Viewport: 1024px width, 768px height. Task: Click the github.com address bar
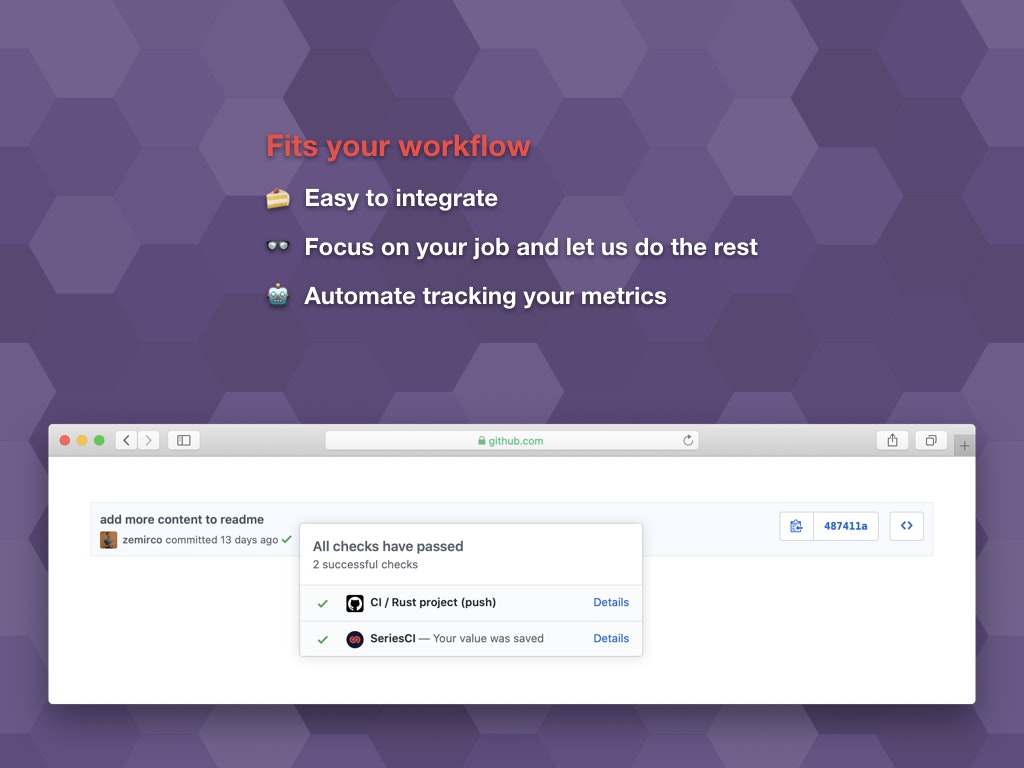pos(512,440)
